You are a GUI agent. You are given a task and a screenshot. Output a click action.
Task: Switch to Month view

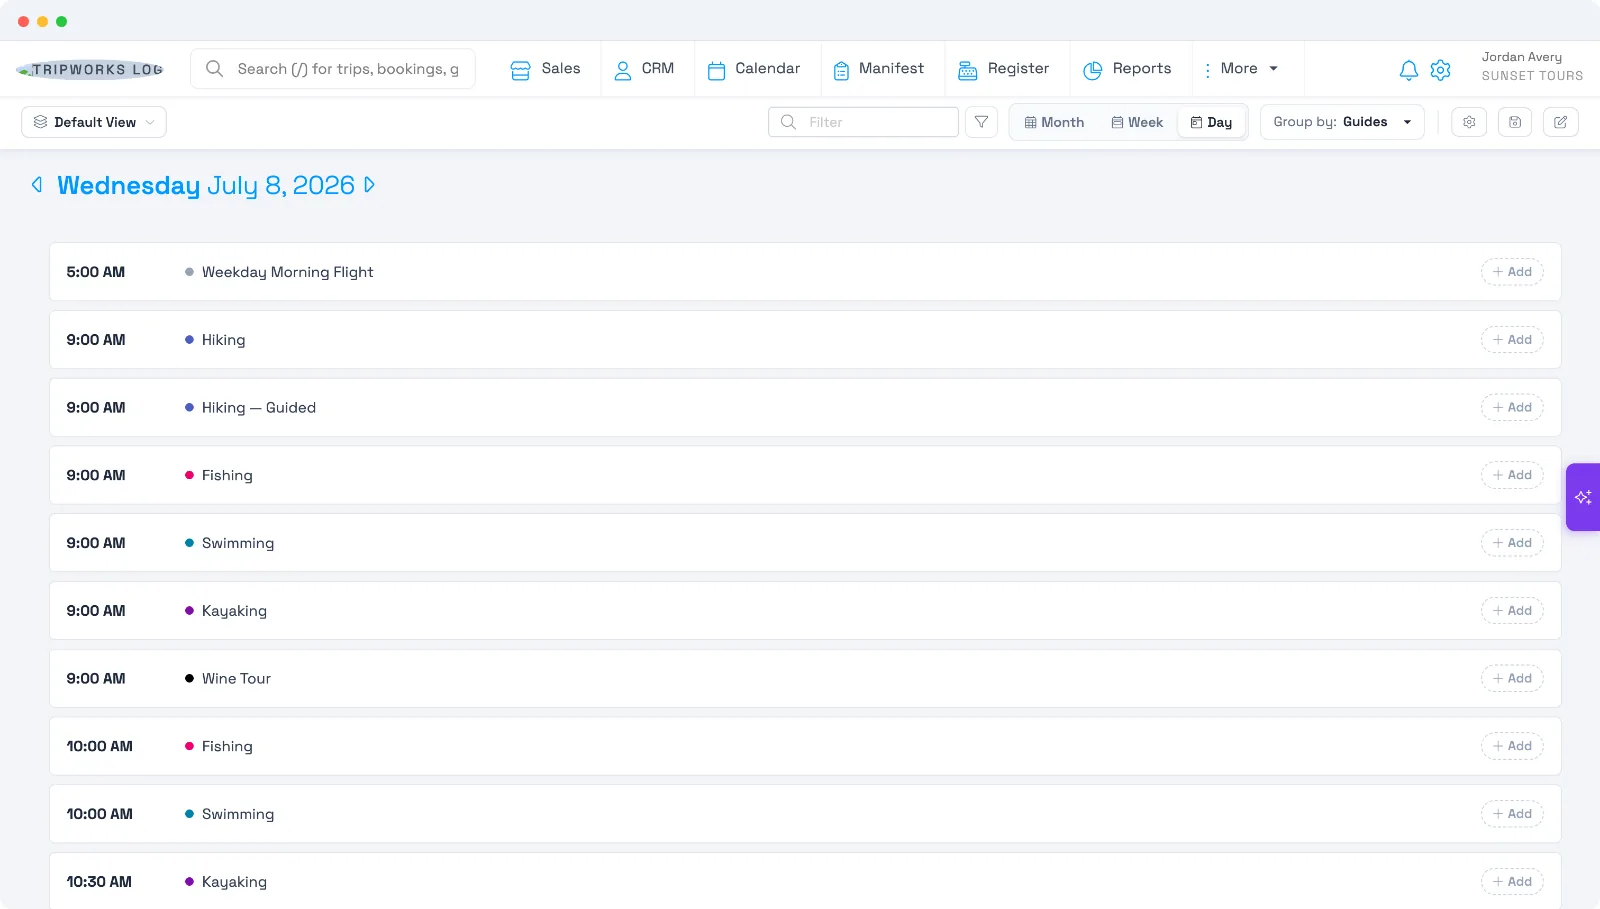click(x=1054, y=122)
